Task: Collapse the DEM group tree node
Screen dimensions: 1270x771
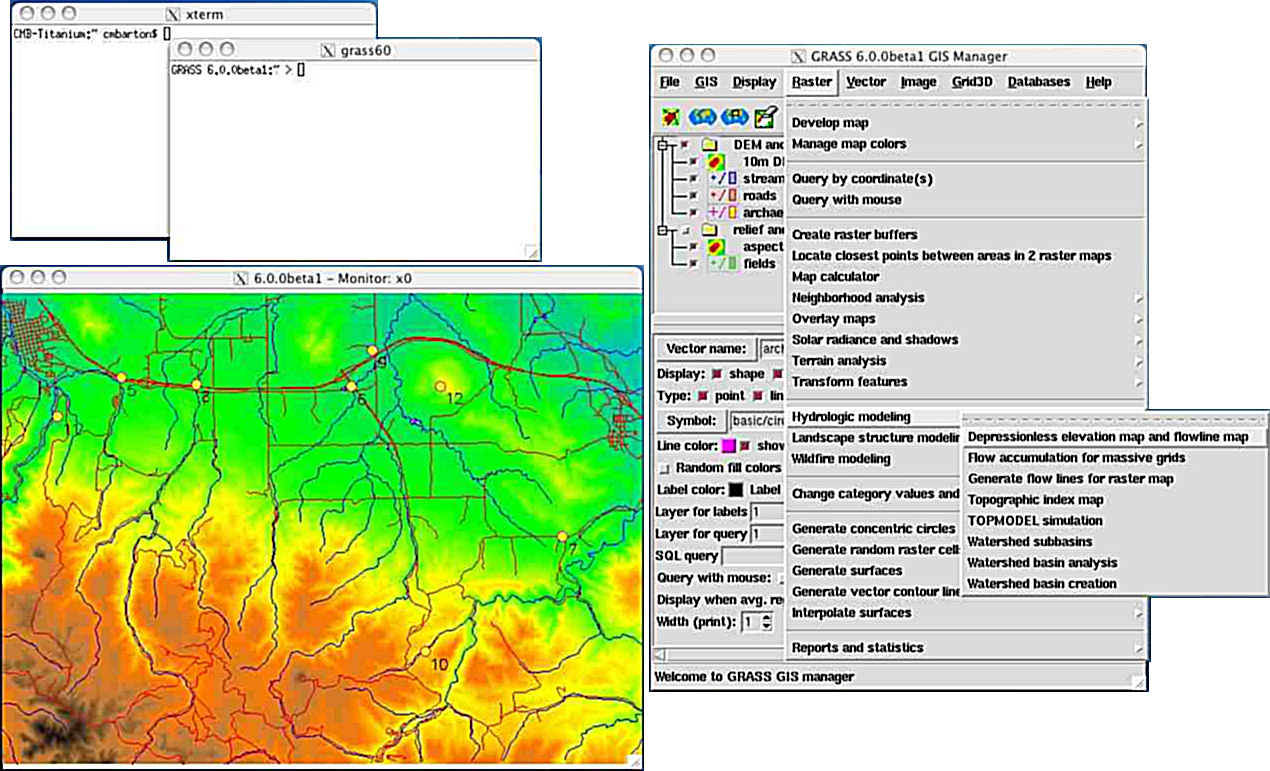Action: click(662, 145)
